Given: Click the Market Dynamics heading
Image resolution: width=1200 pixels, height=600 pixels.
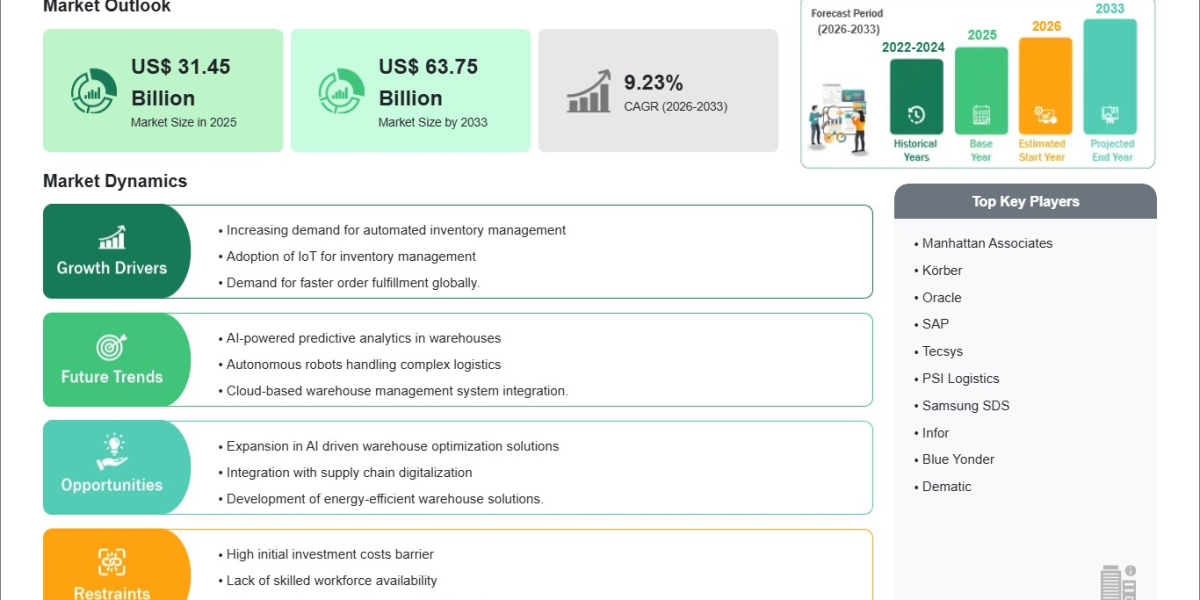Looking at the screenshot, I should coord(115,181).
